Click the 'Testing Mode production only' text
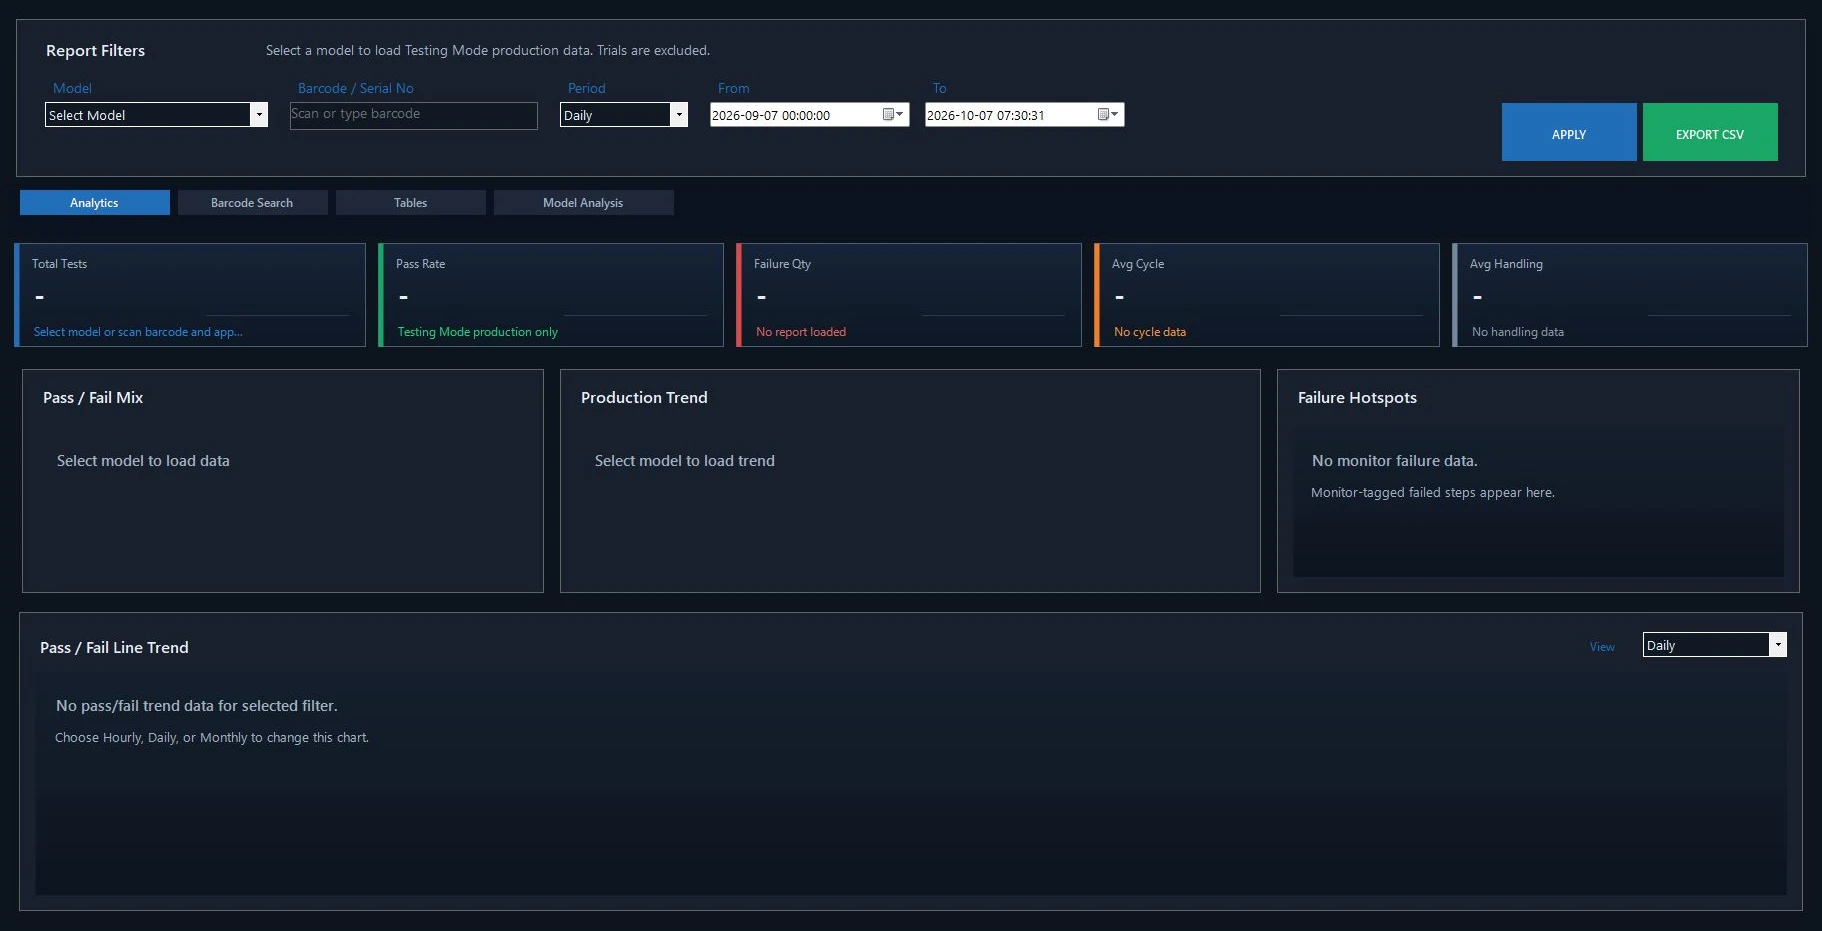 coord(478,332)
